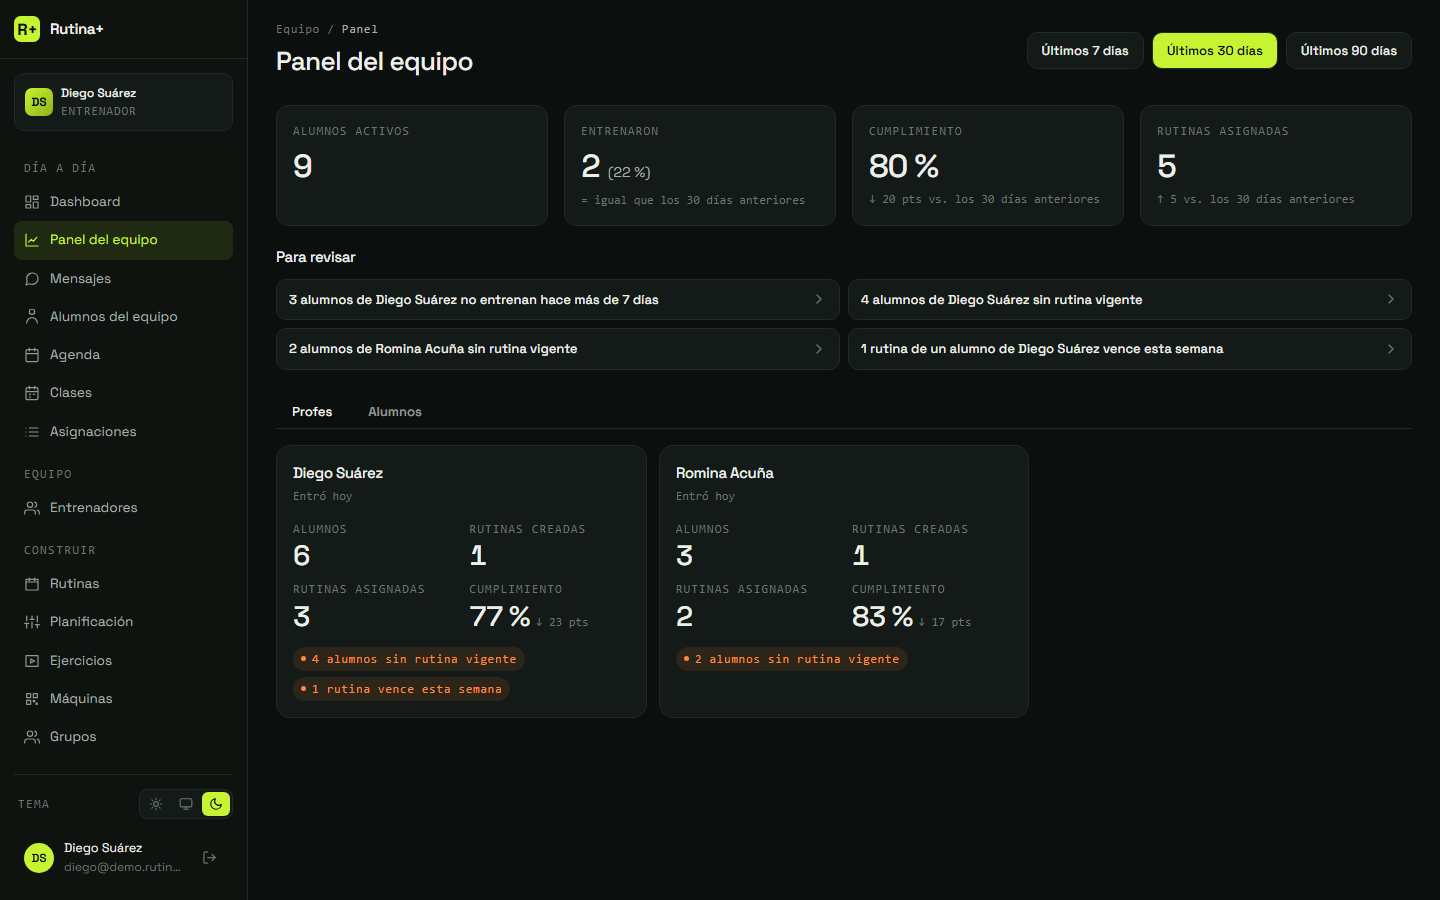Click the Panel del equipo chart icon
This screenshot has height=900, width=1440.
click(32, 240)
